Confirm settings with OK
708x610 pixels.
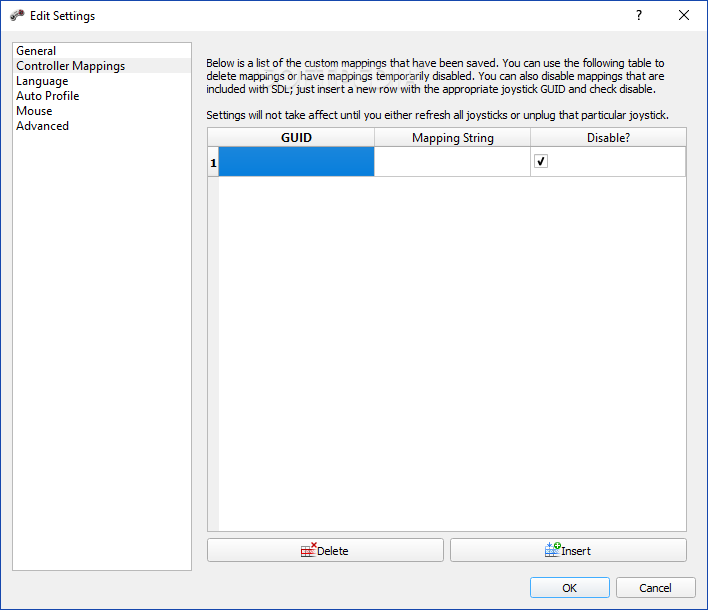569,587
